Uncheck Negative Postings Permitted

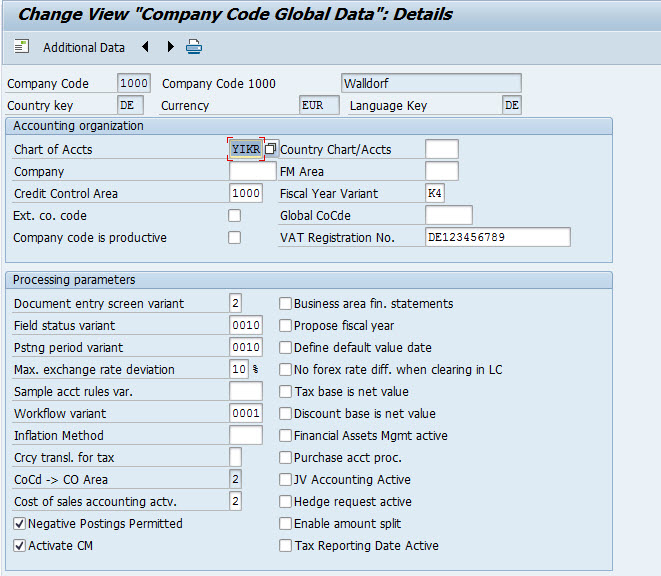tap(19, 524)
